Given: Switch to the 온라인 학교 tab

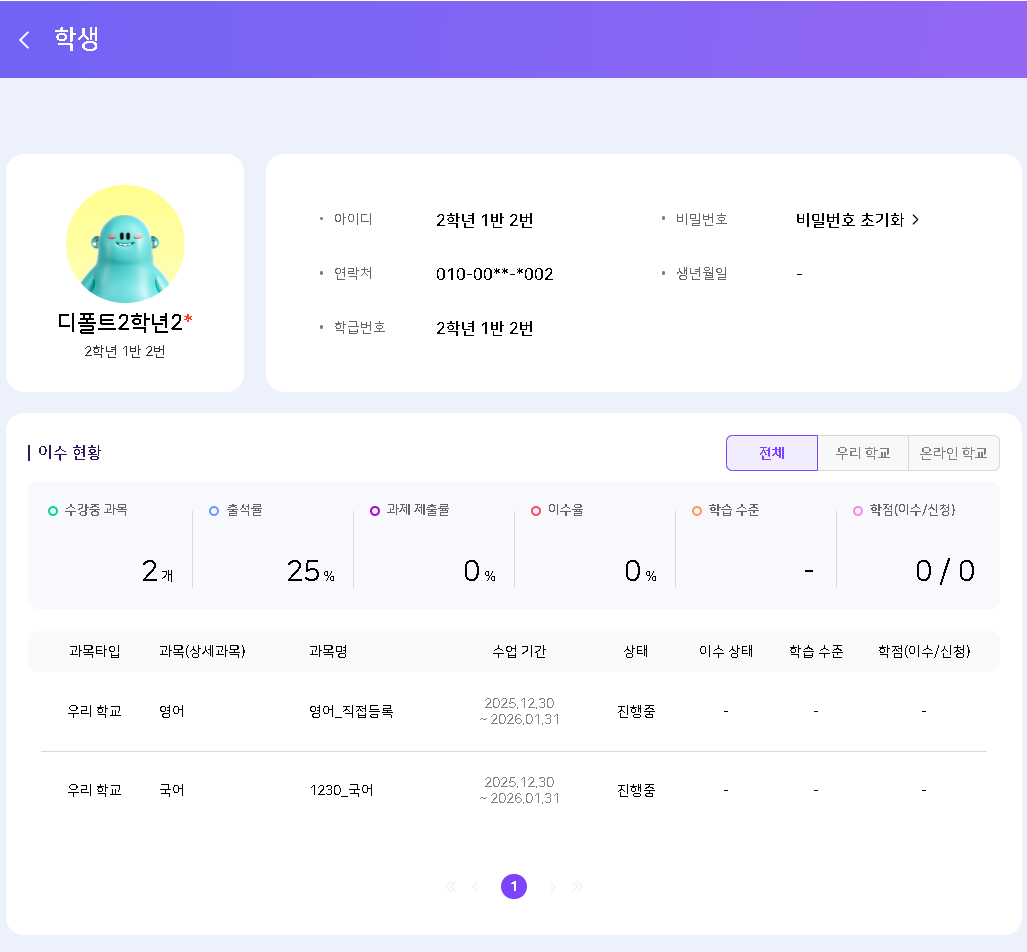Looking at the screenshot, I should click(953, 453).
